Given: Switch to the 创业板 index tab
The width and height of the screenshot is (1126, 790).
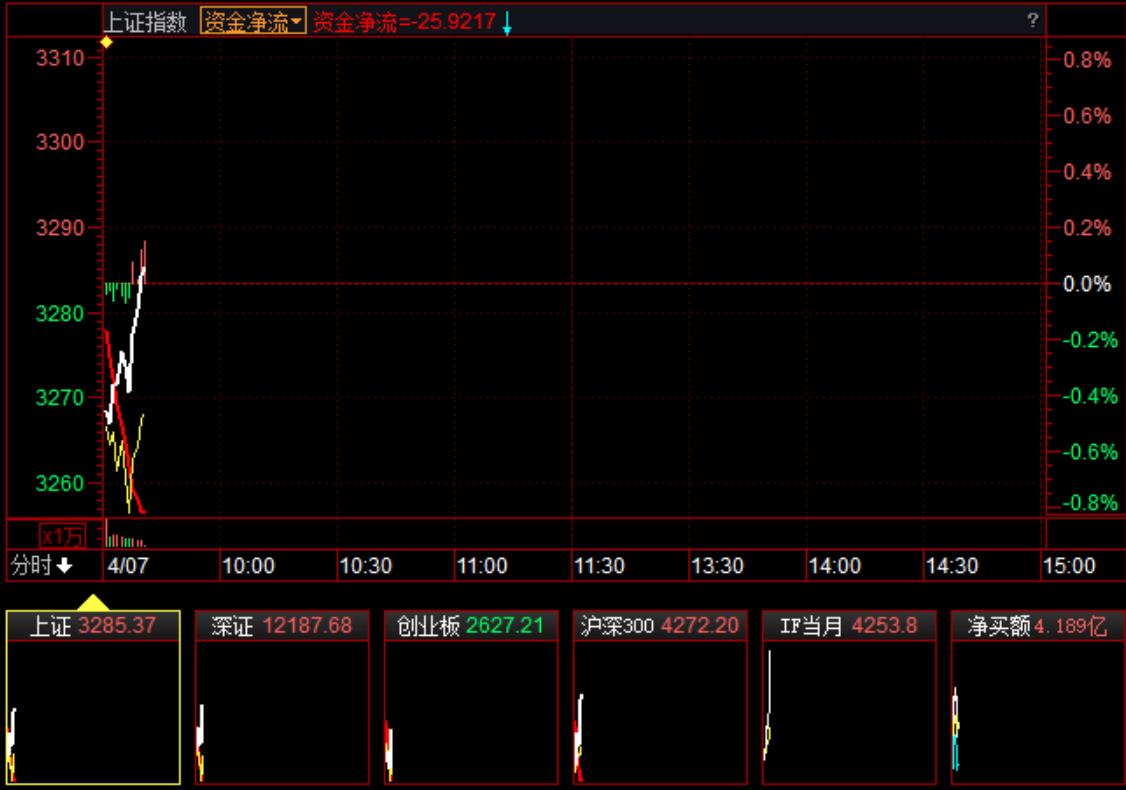Looking at the screenshot, I should pos(471,626).
